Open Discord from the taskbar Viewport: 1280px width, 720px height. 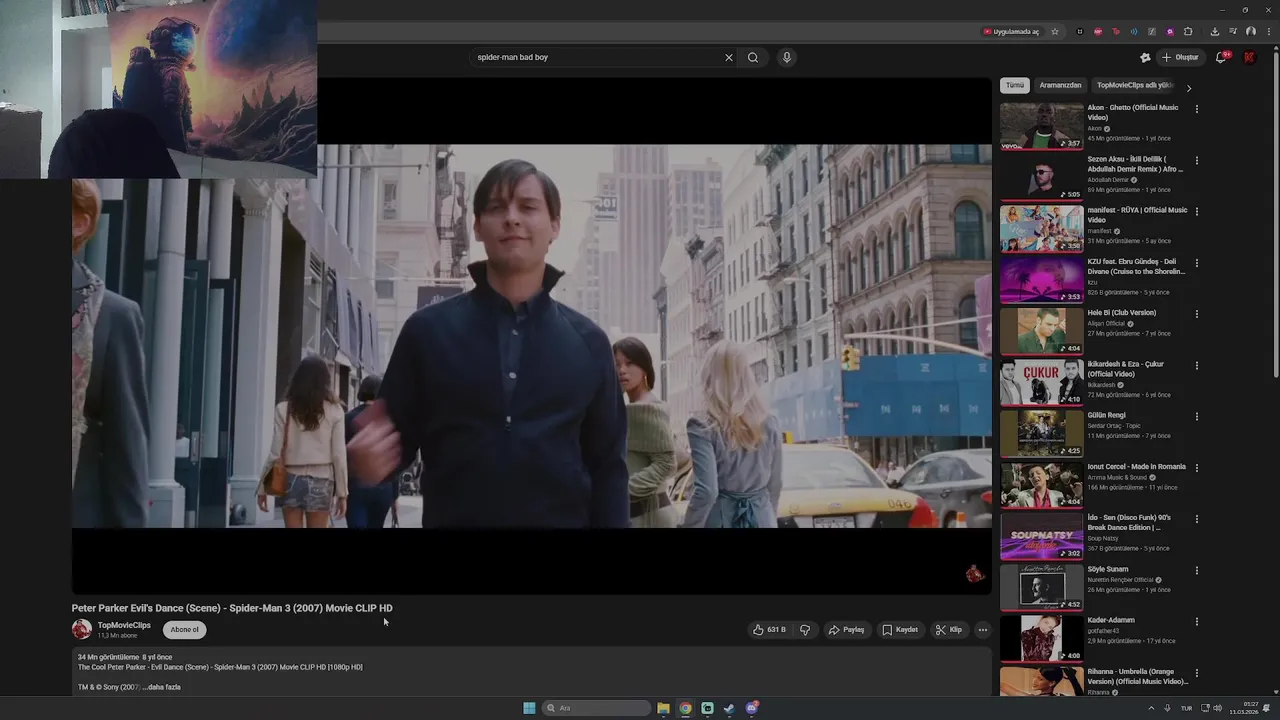752,708
